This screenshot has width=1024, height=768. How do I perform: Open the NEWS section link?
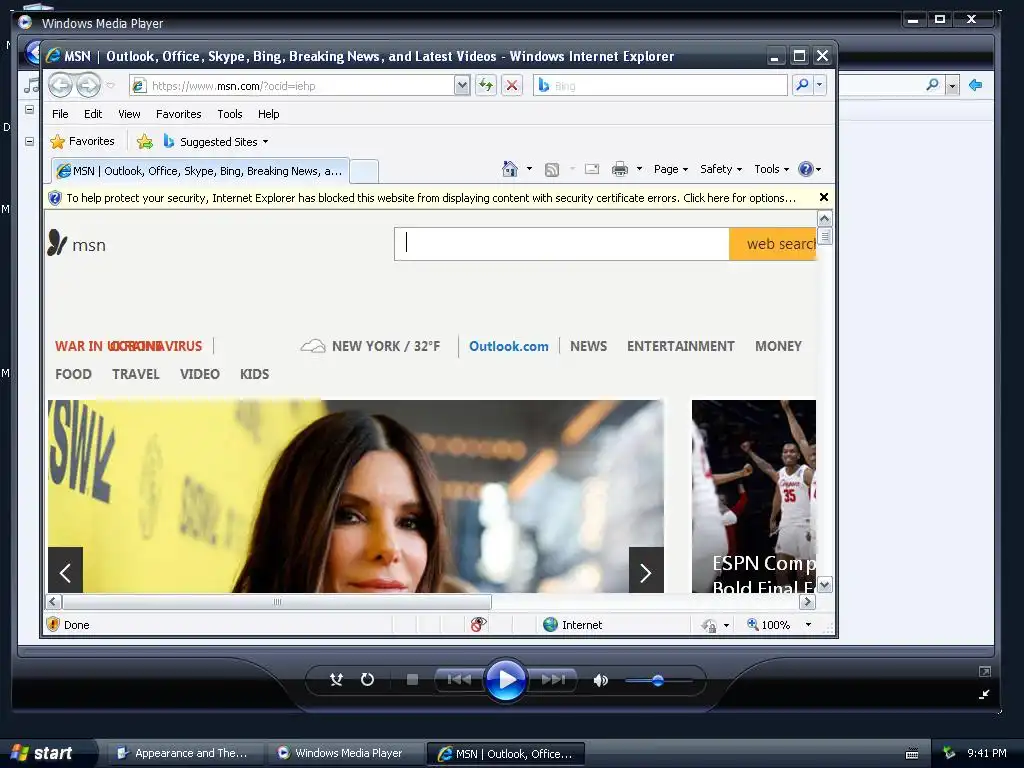point(588,346)
